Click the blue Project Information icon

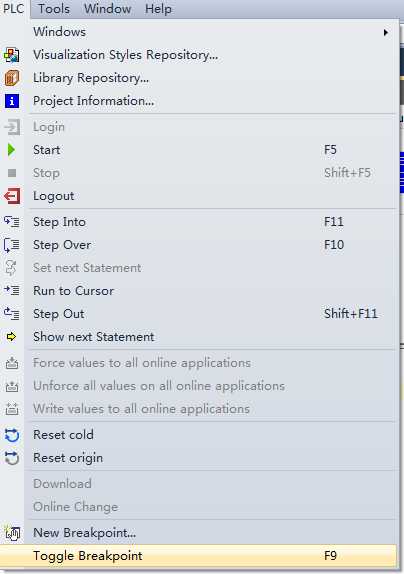pos(12,101)
